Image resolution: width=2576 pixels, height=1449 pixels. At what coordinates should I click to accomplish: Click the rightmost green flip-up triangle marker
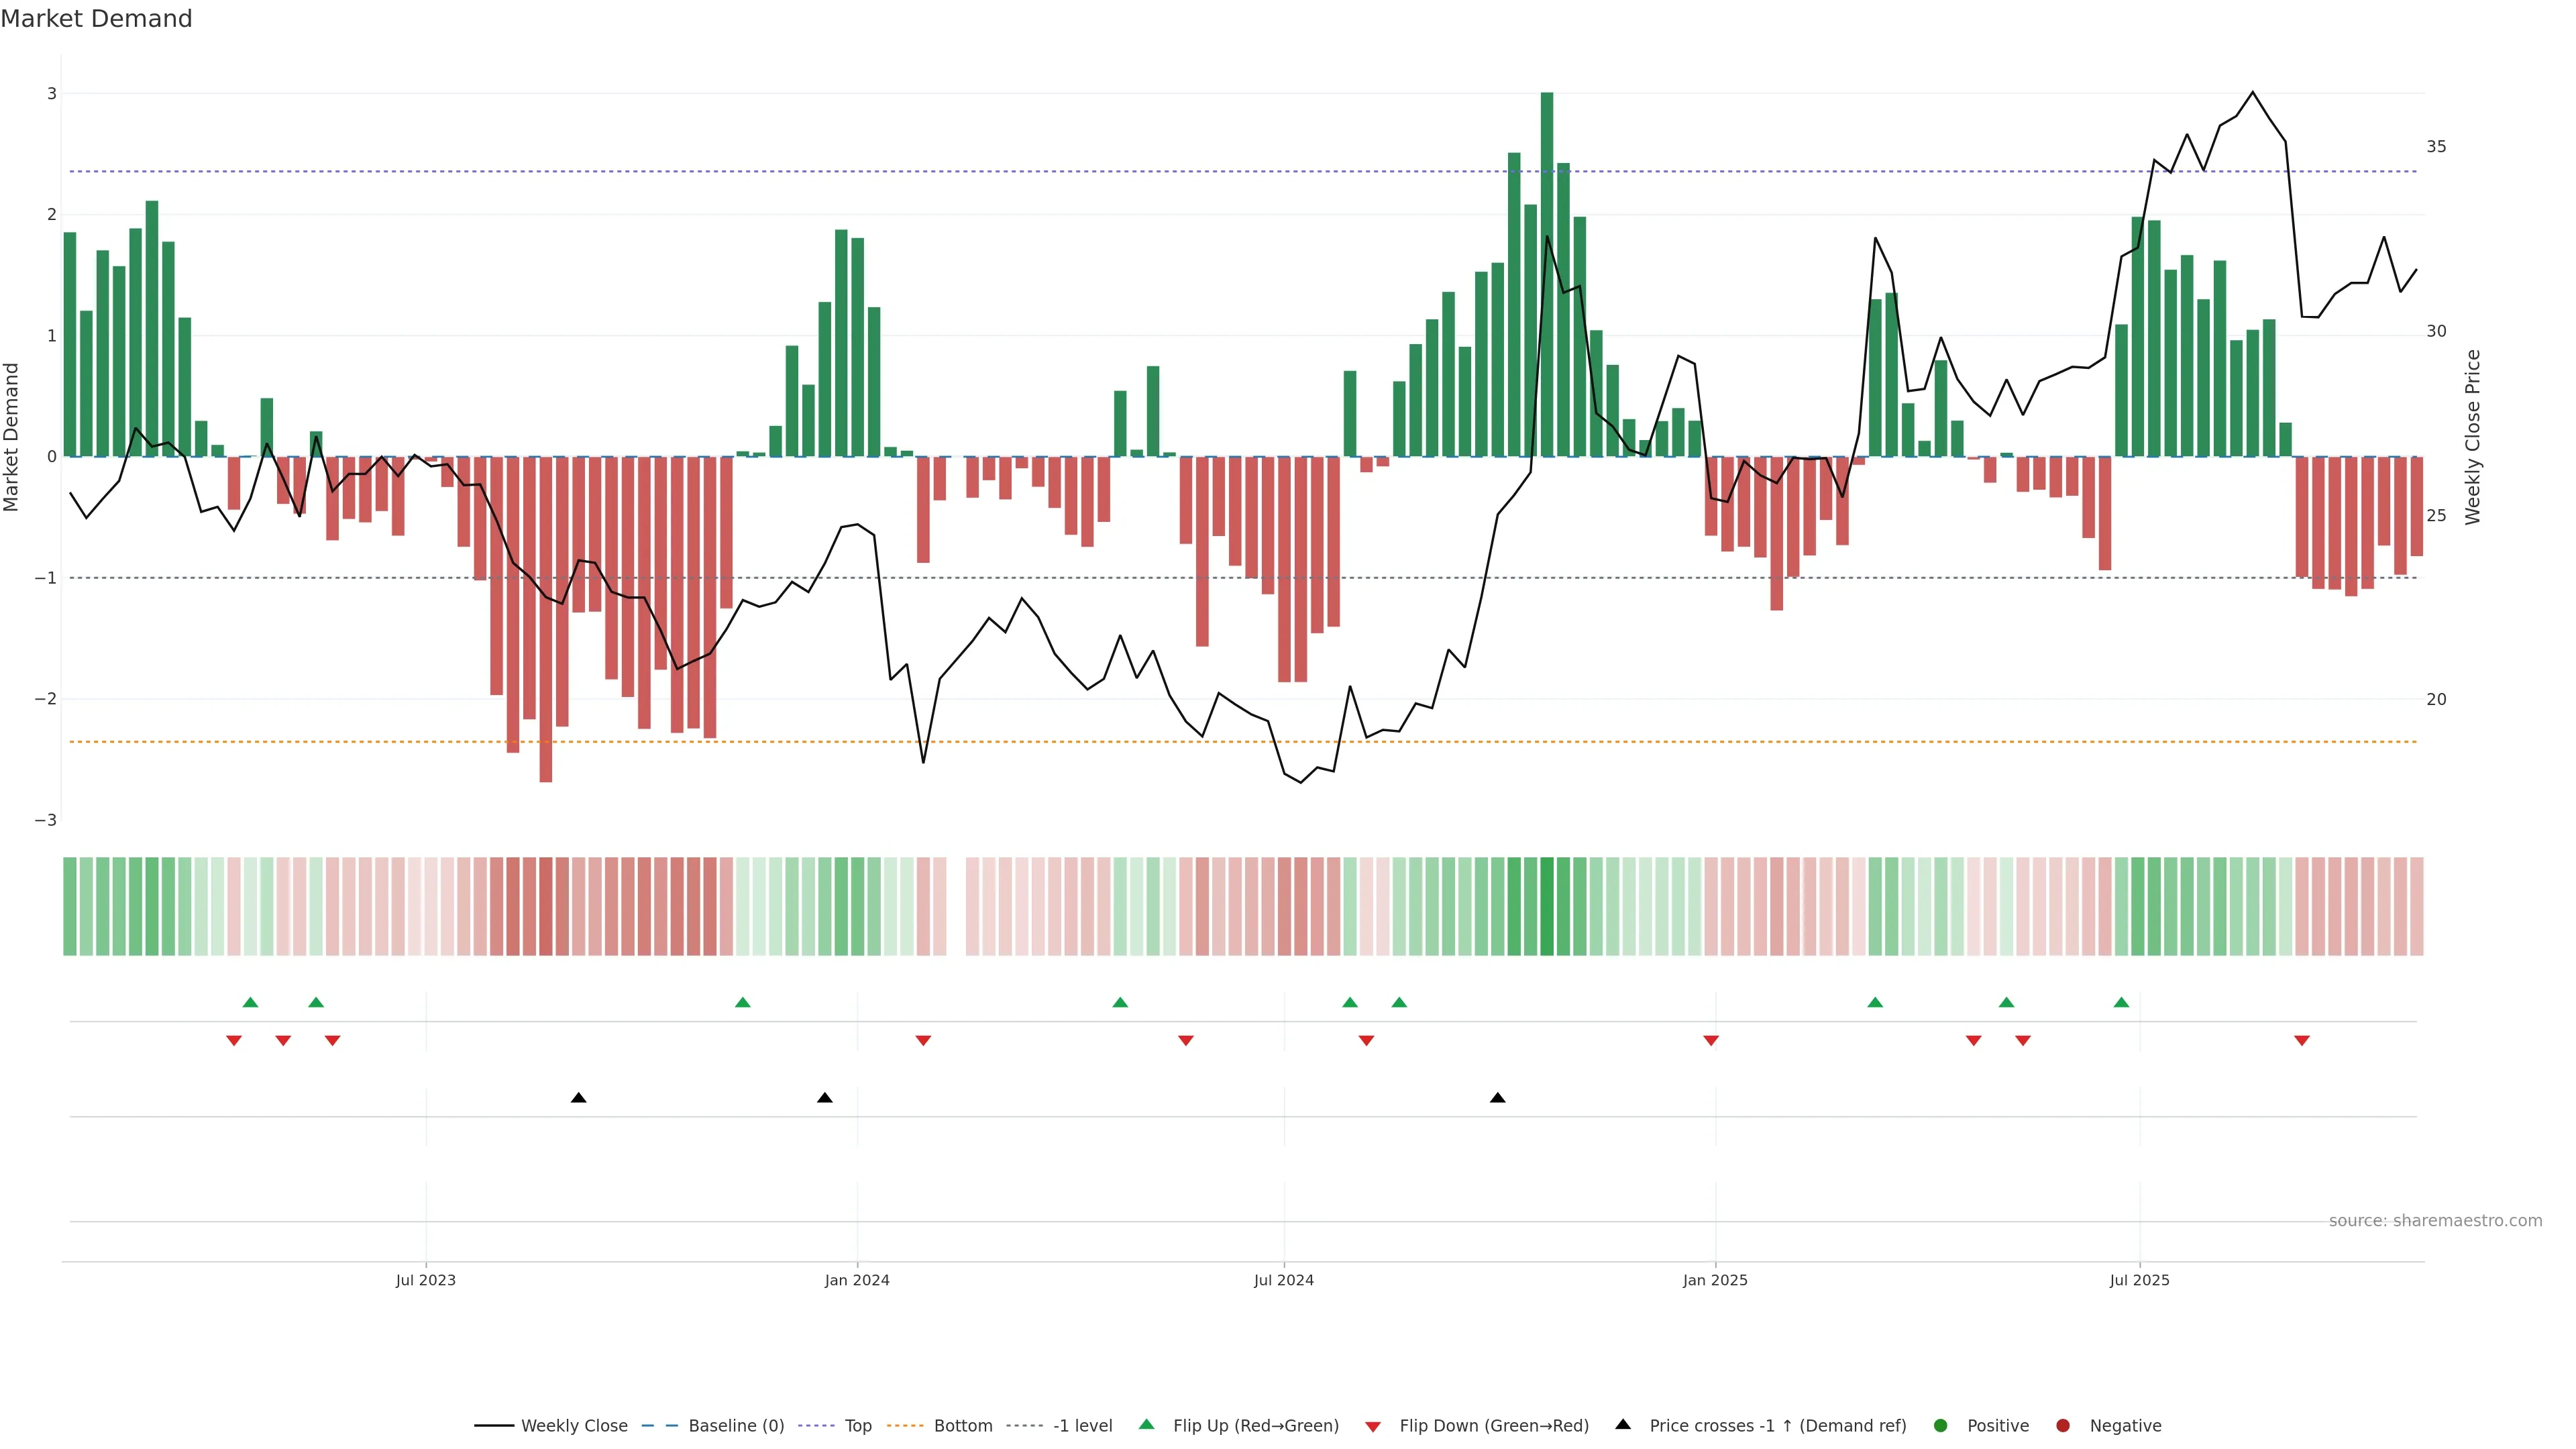tap(2121, 1002)
